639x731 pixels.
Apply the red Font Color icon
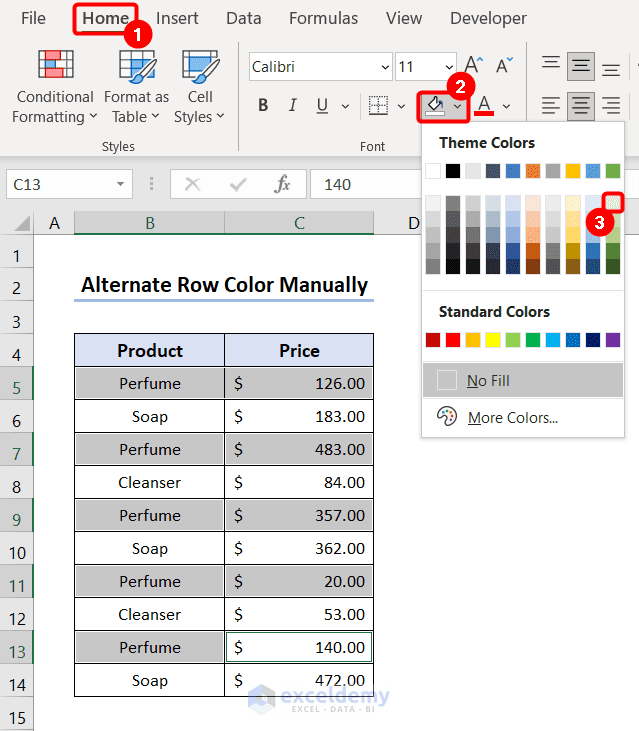(484, 105)
